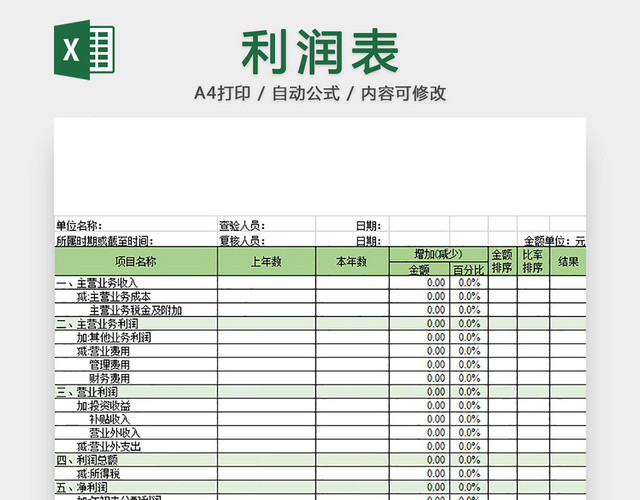This screenshot has height=500, width=640.
Task: Click the Excel logo icon
Action: coord(84,50)
